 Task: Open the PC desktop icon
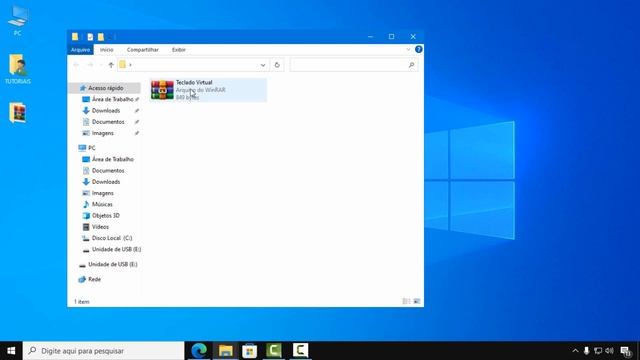(x=18, y=20)
